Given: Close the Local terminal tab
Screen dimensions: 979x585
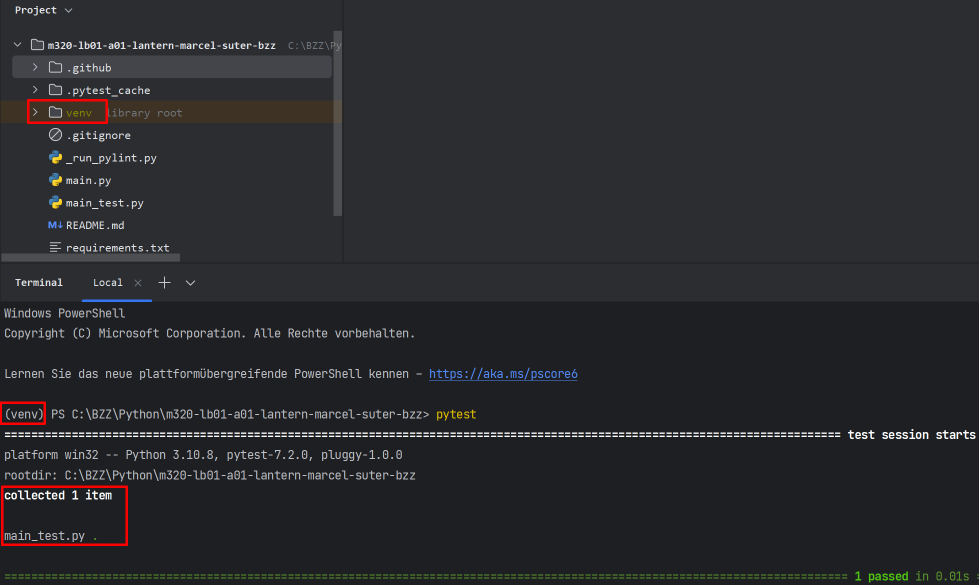Looking at the screenshot, I should click(138, 283).
